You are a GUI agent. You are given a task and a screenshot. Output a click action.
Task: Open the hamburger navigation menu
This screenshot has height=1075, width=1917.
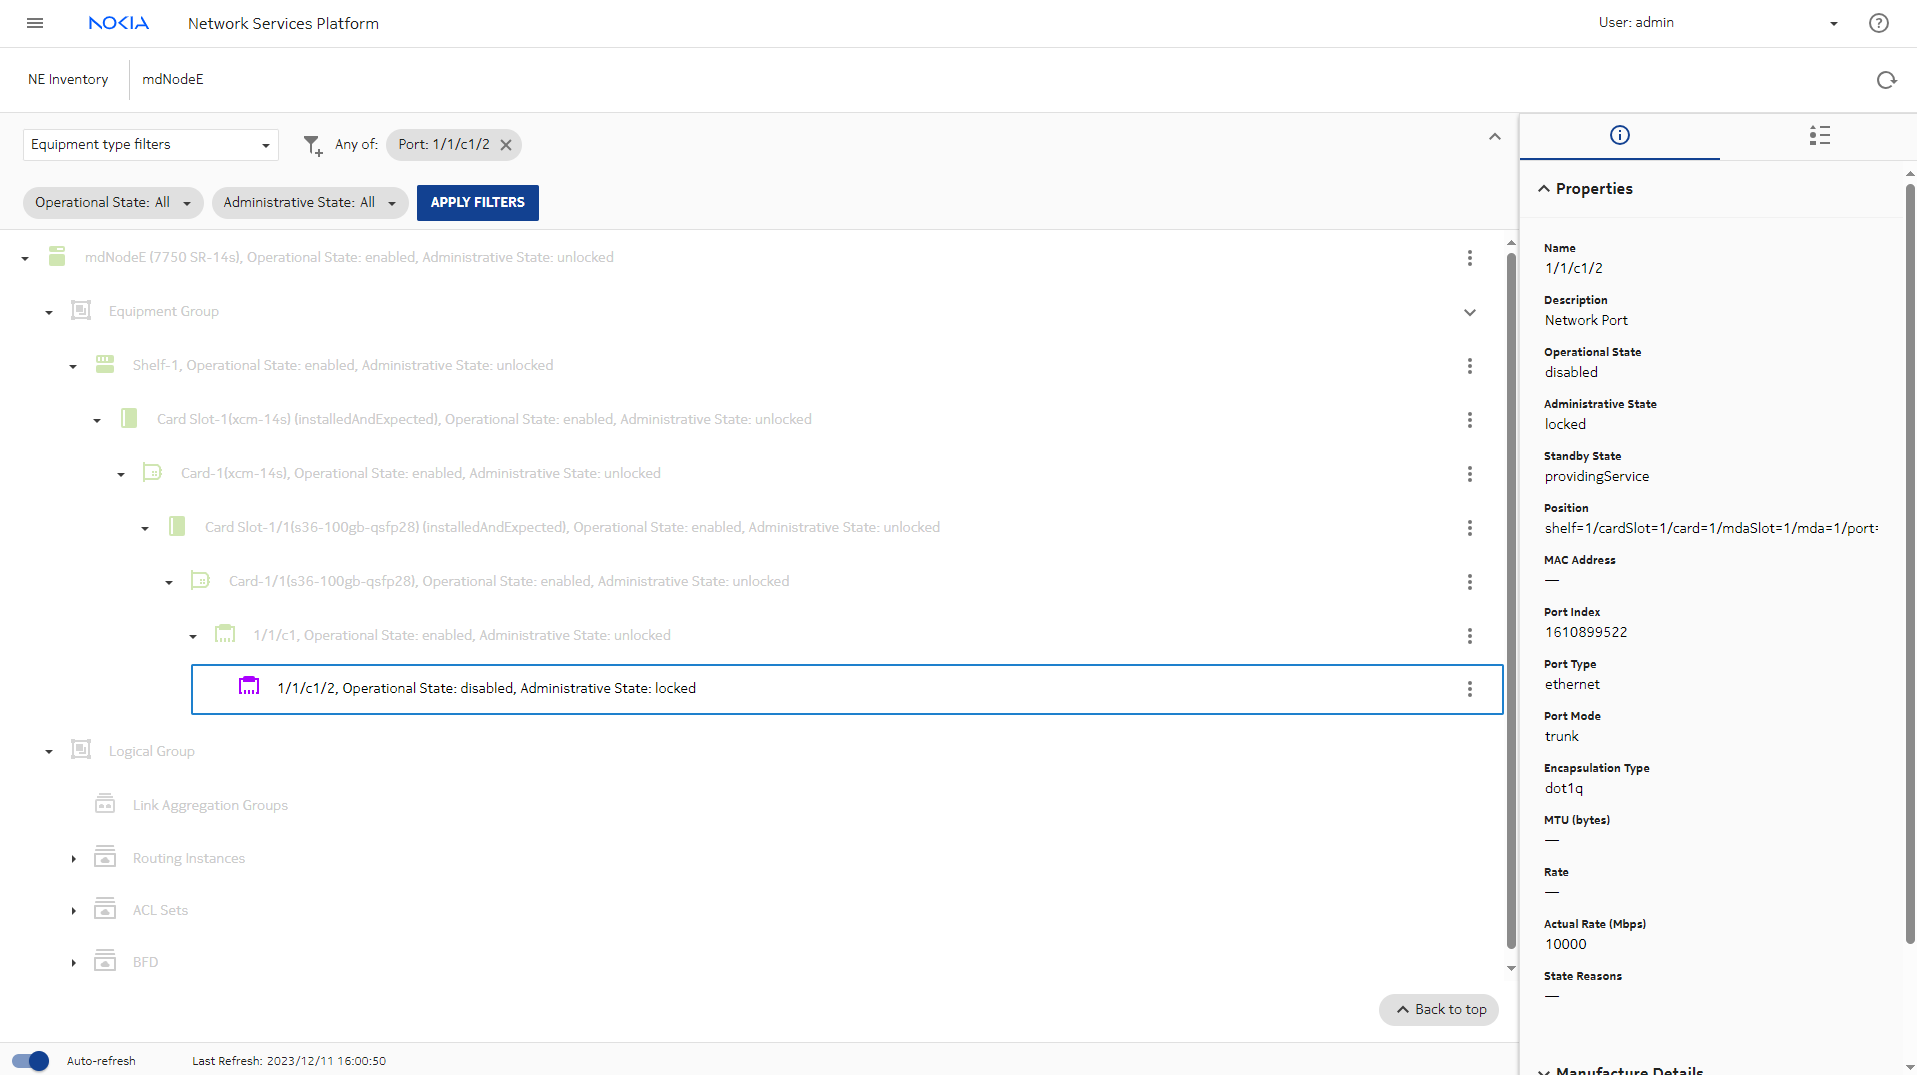[35, 23]
